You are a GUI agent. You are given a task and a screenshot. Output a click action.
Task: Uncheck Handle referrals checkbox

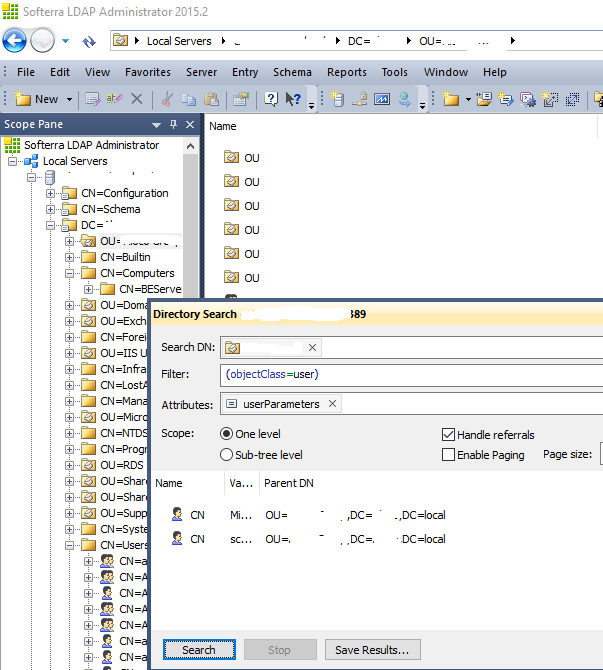click(x=448, y=435)
